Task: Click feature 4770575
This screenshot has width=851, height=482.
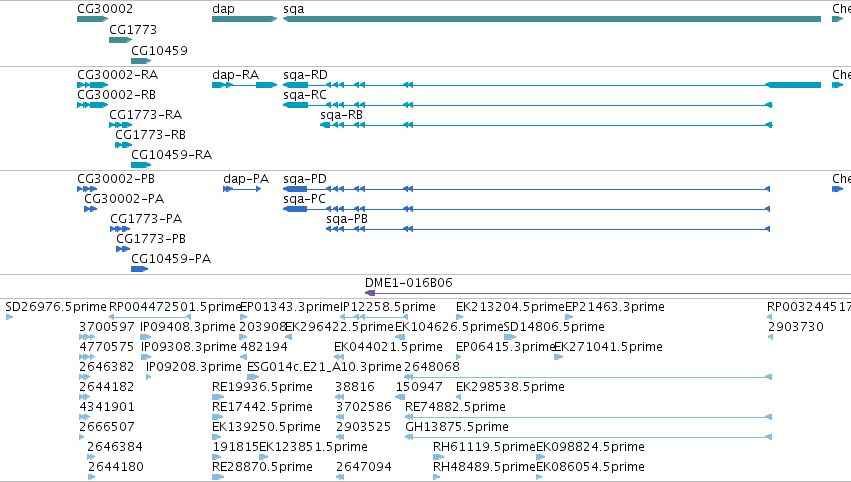Action: point(87,357)
